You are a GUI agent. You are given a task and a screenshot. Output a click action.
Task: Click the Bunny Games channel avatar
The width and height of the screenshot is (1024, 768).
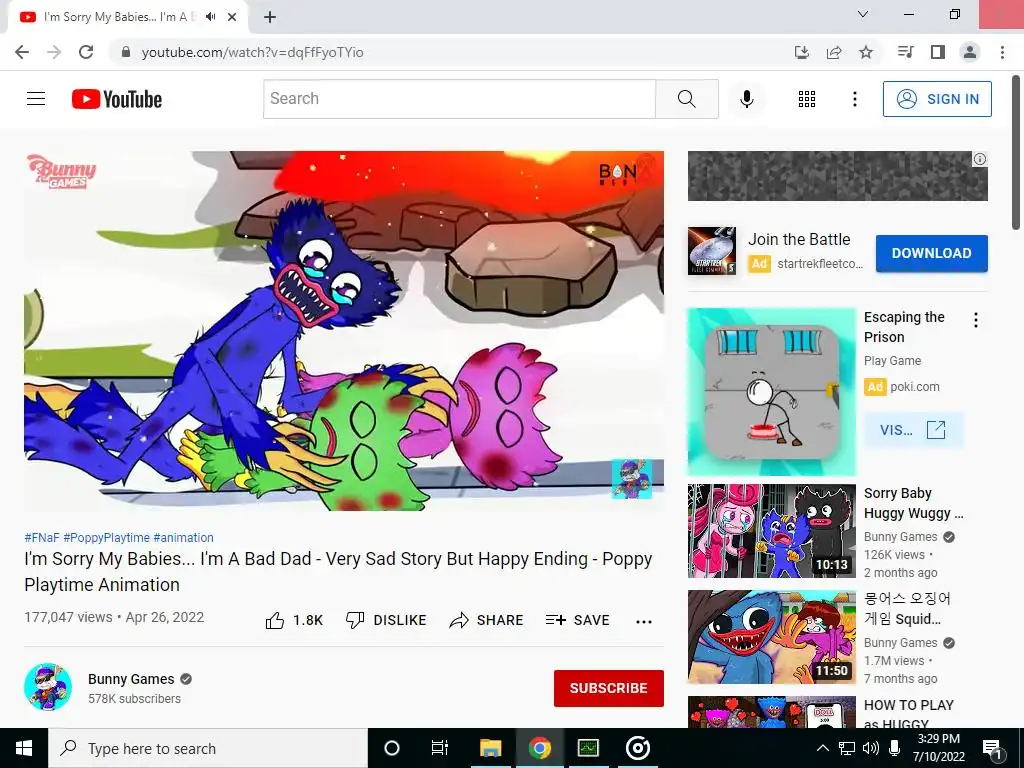[48, 687]
